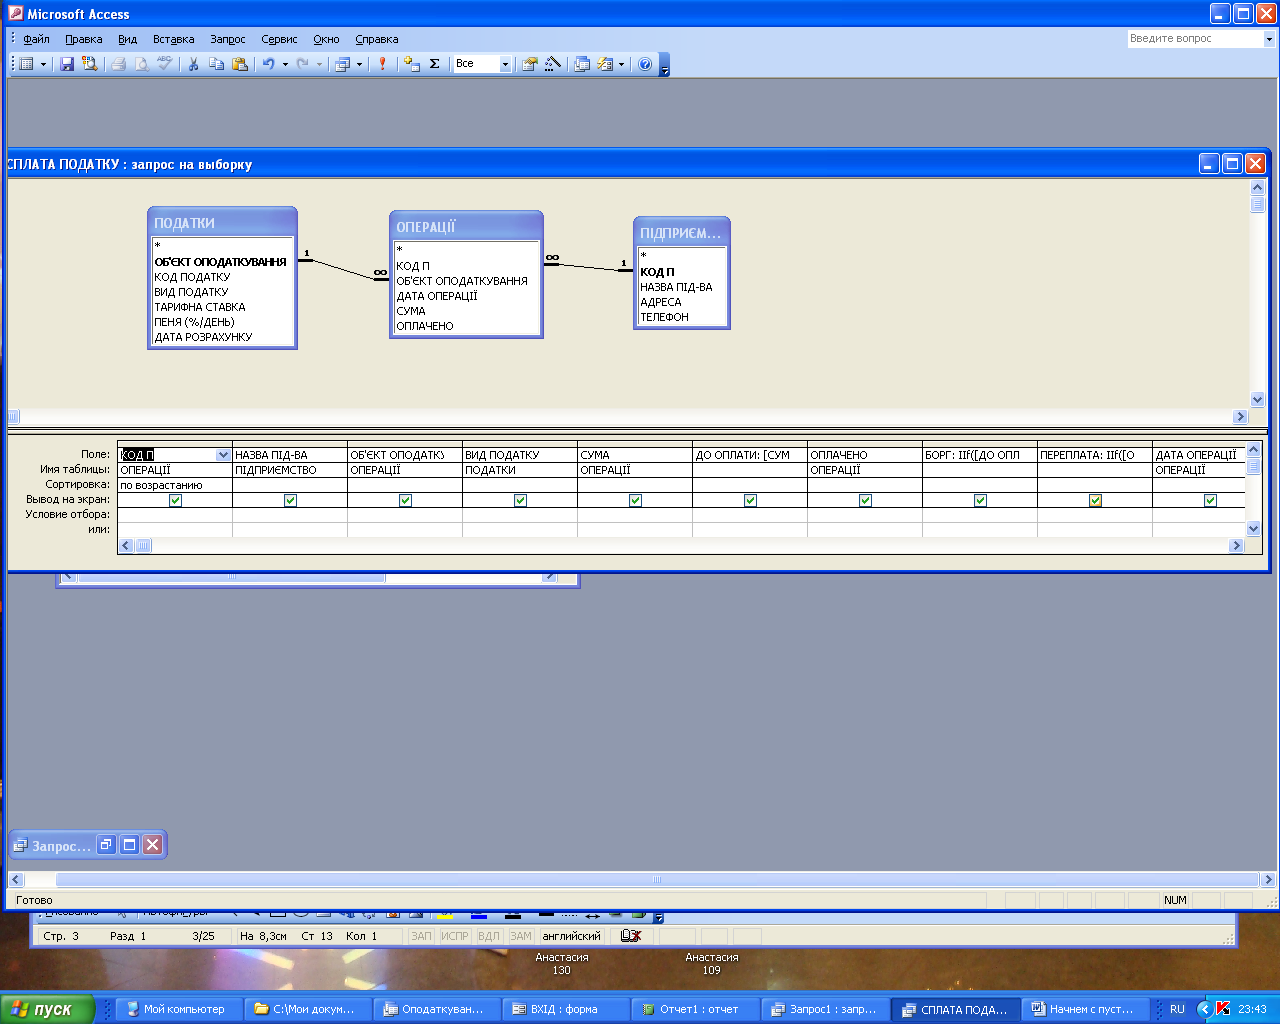Click the 'Введите вопрос' help input box
This screenshot has height=1024, width=1280.
click(1195, 39)
